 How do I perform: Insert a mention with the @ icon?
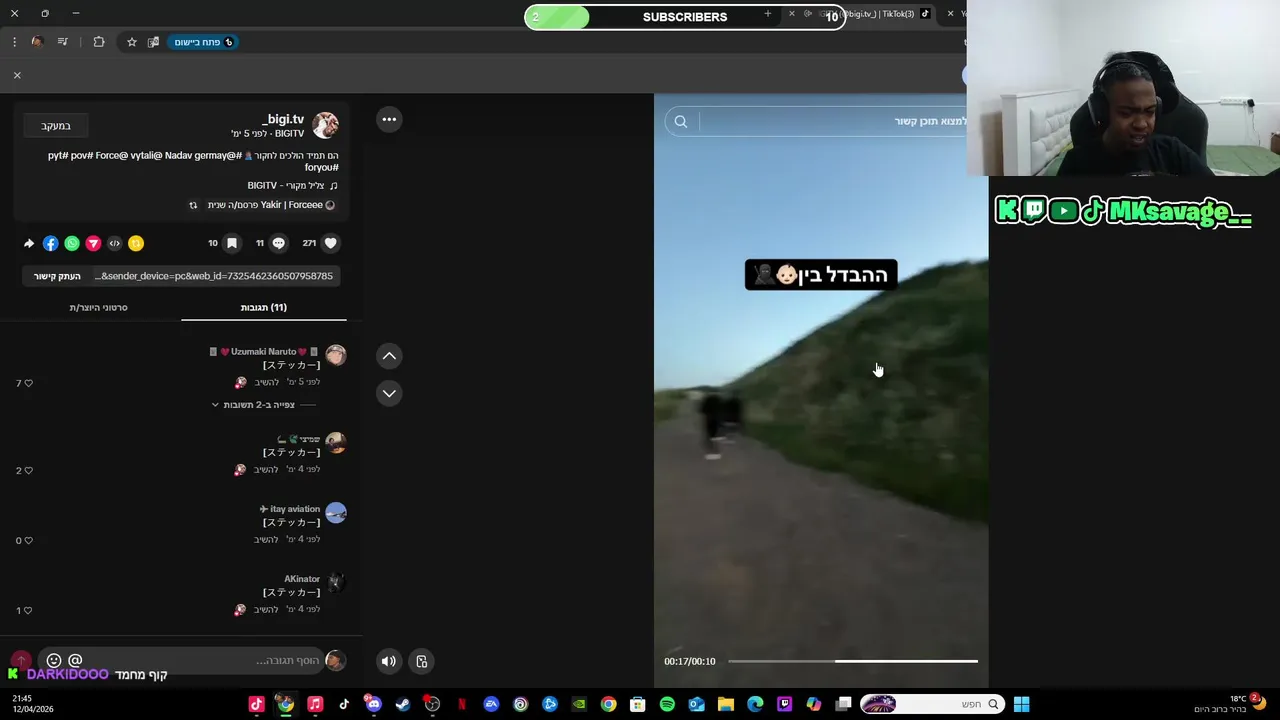(75, 660)
